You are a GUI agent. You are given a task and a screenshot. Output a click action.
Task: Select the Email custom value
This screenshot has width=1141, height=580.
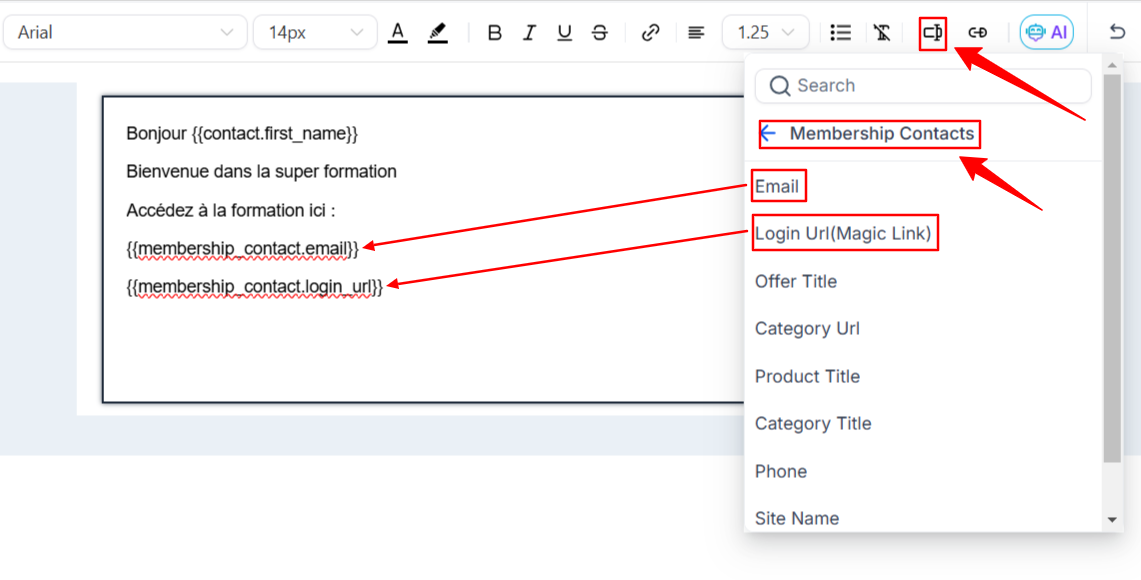pos(777,187)
